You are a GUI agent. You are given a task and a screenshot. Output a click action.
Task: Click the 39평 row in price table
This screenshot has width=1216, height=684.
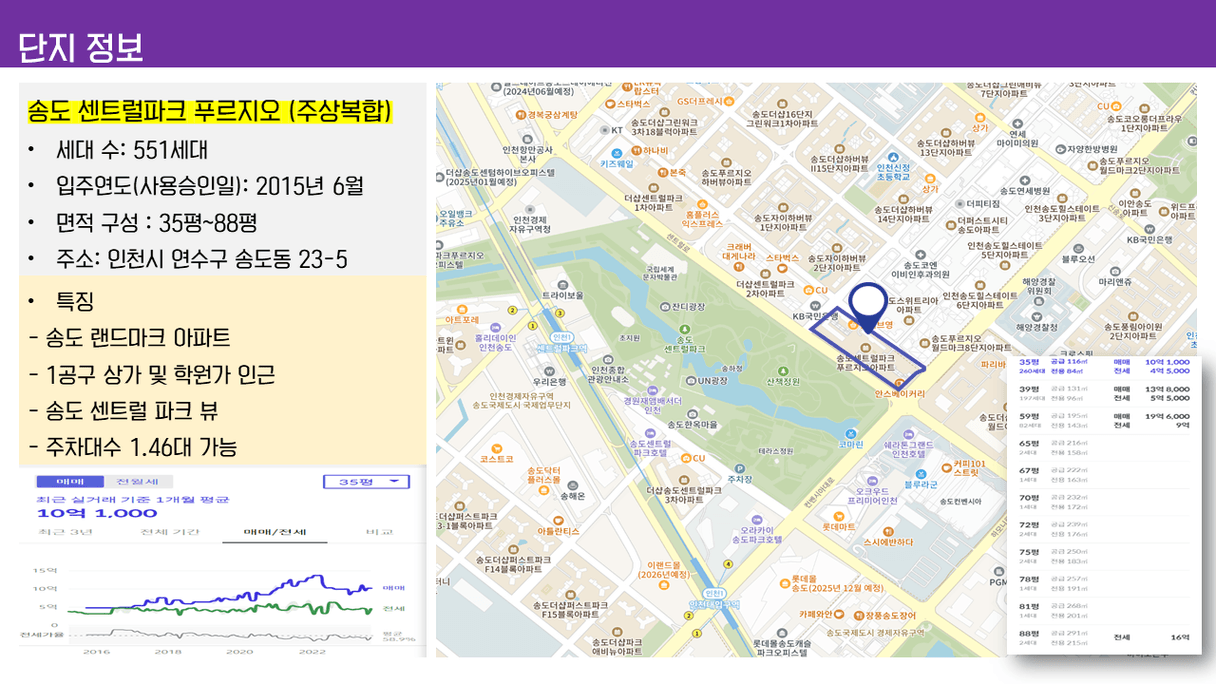1104,393
